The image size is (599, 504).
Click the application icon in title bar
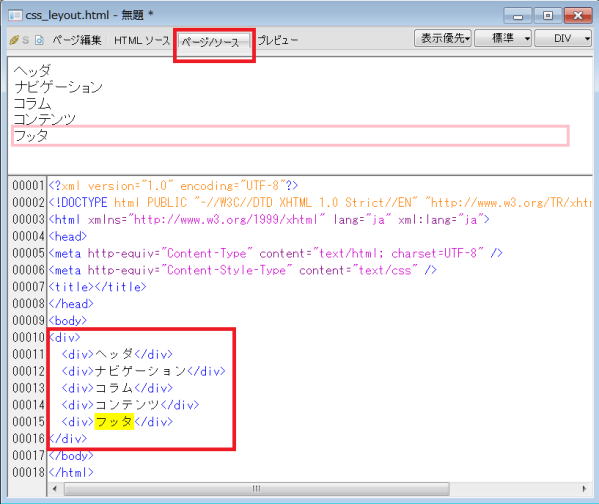pyautogui.click(x=15, y=15)
